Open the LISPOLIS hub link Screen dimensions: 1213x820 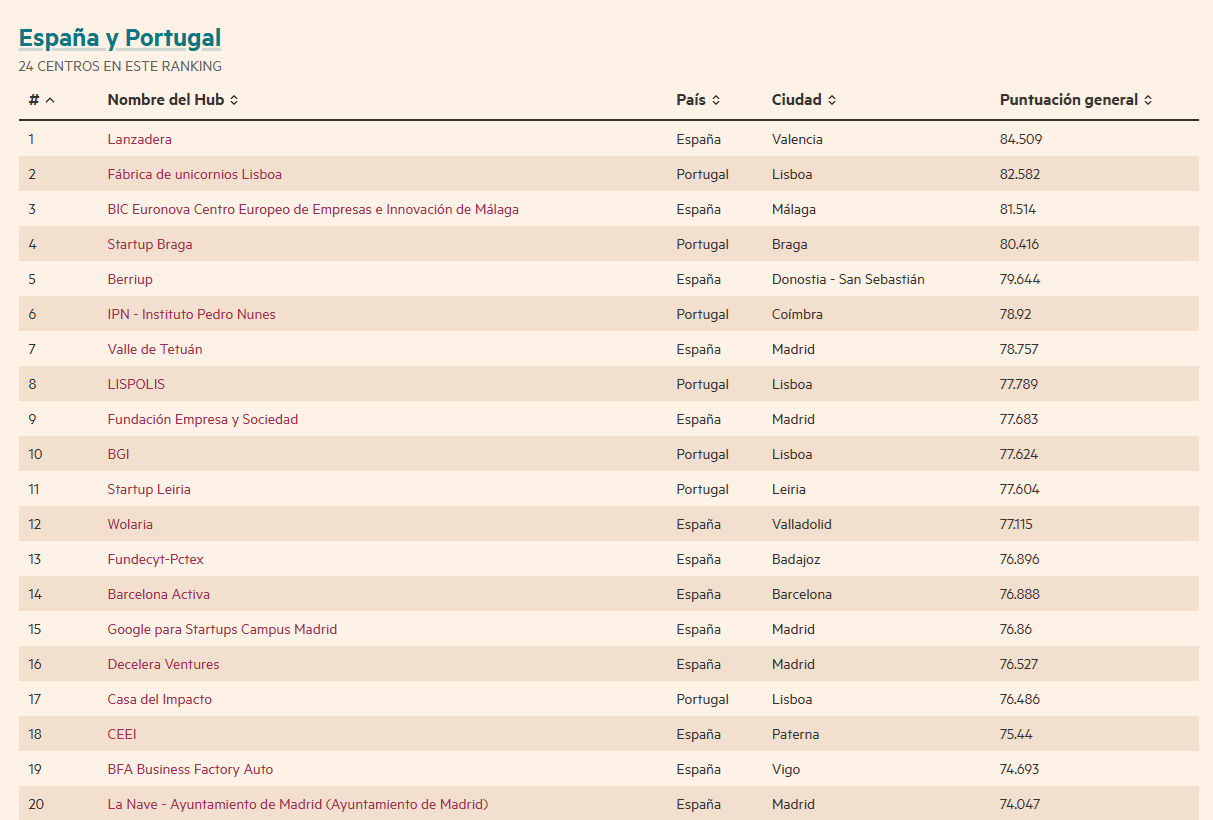pos(136,384)
